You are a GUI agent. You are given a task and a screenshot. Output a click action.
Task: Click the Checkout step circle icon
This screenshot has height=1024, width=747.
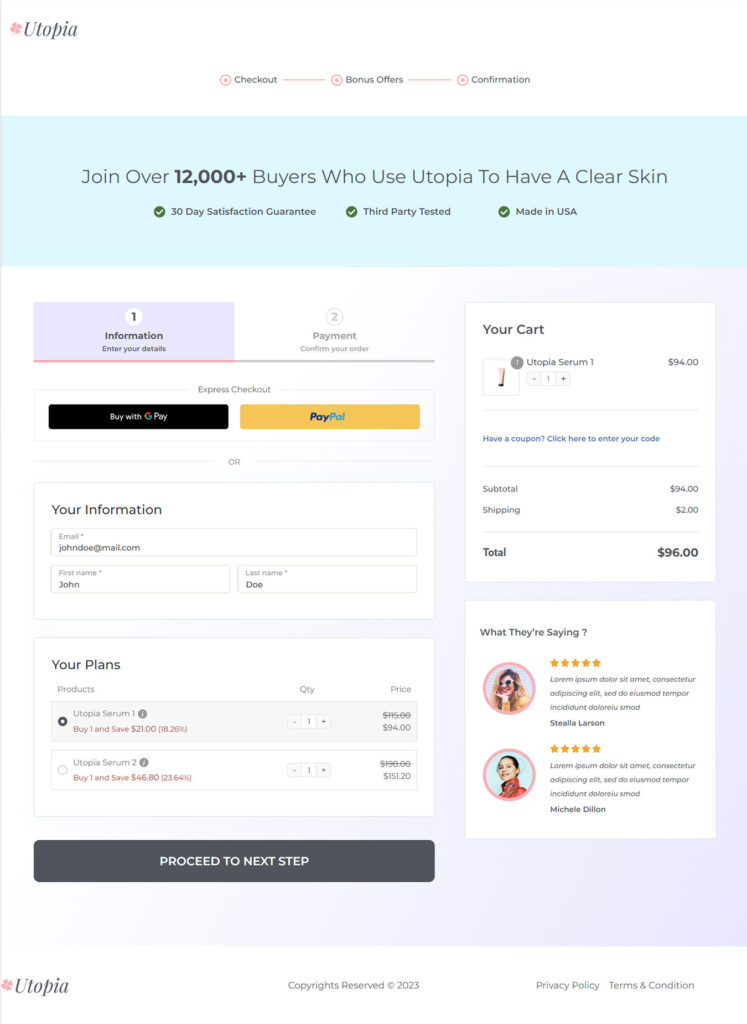(225, 80)
